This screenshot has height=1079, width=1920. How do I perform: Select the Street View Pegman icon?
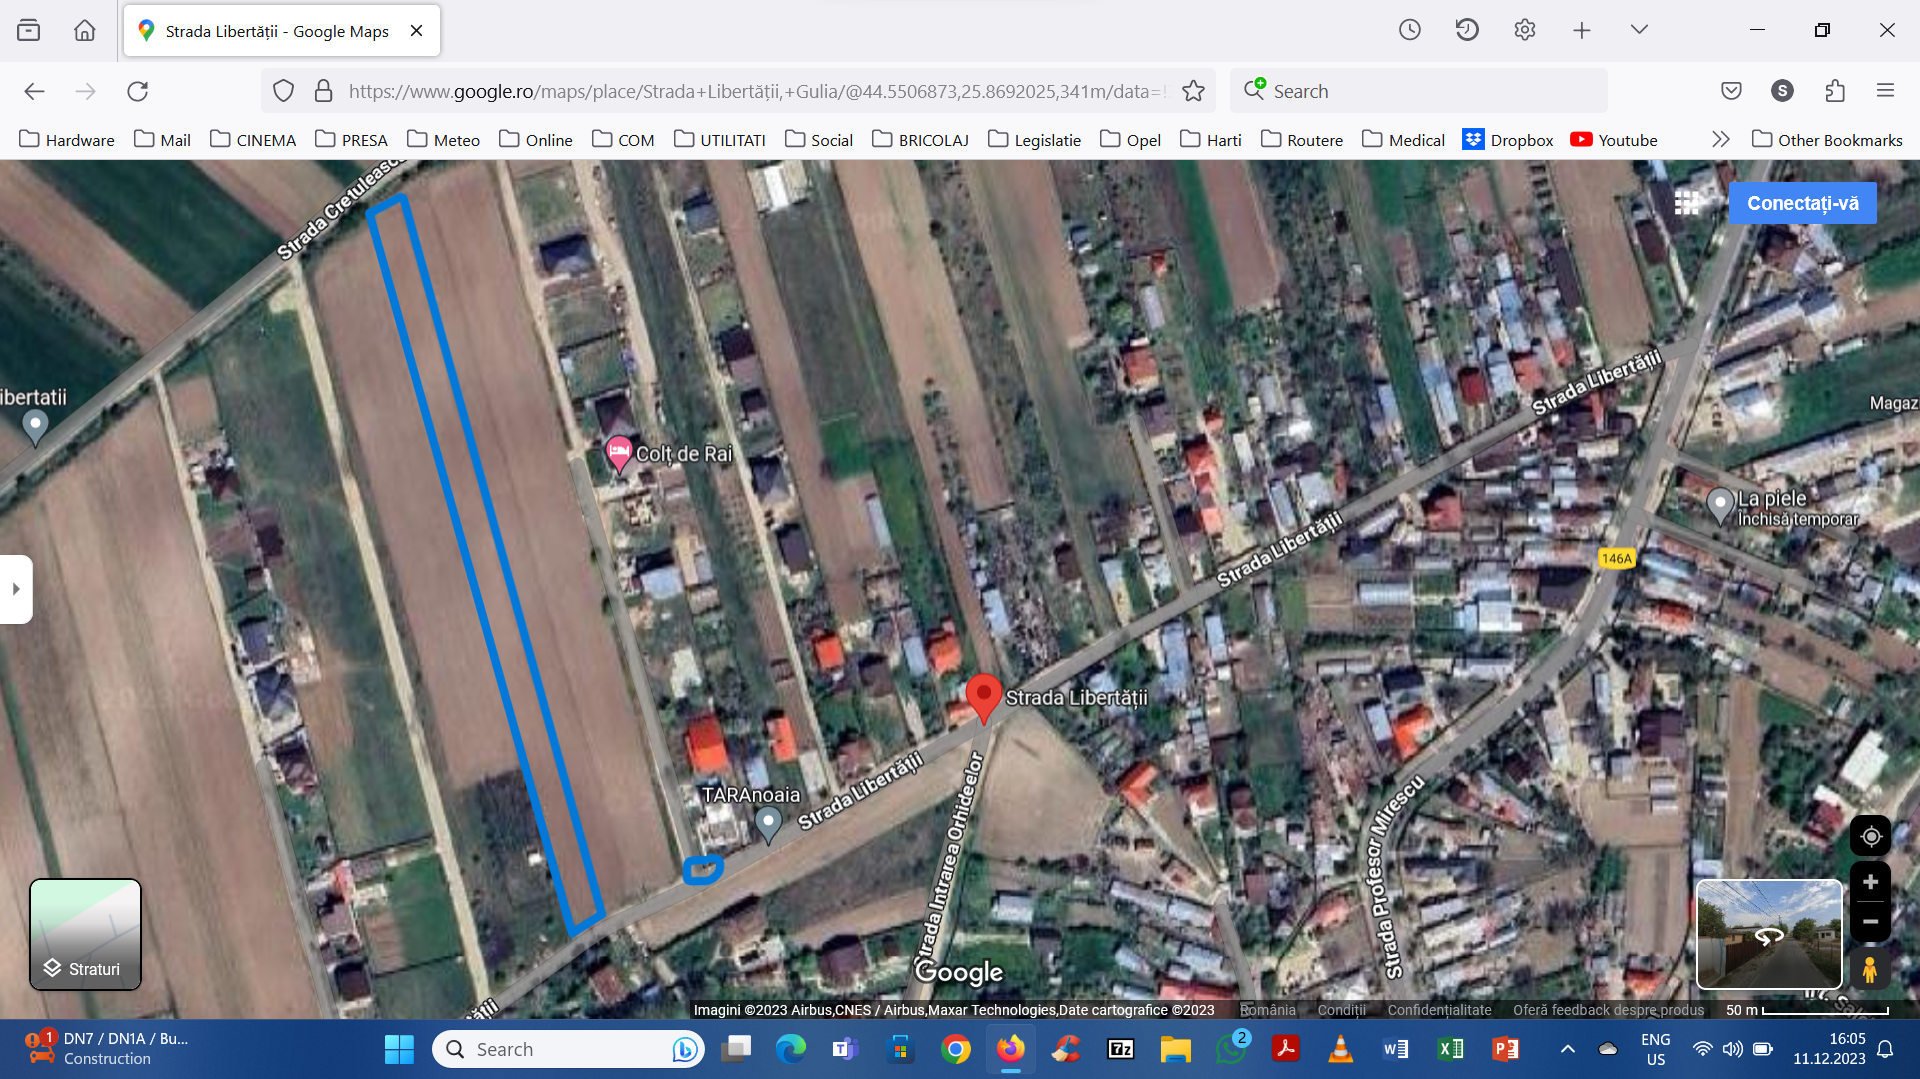(1869, 969)
